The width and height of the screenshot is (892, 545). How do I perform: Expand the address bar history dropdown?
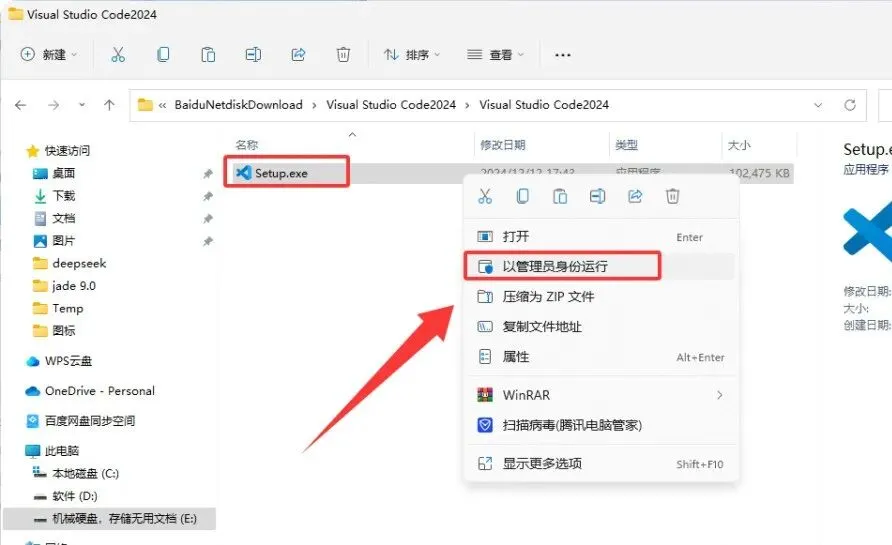click(x=818, y=105)
